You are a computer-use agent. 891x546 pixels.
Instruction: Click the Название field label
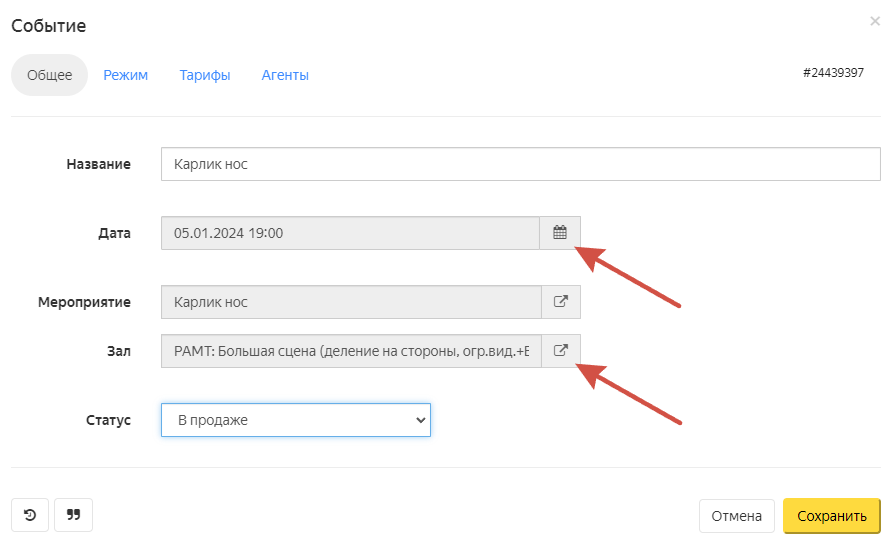(x=98, y=164)
